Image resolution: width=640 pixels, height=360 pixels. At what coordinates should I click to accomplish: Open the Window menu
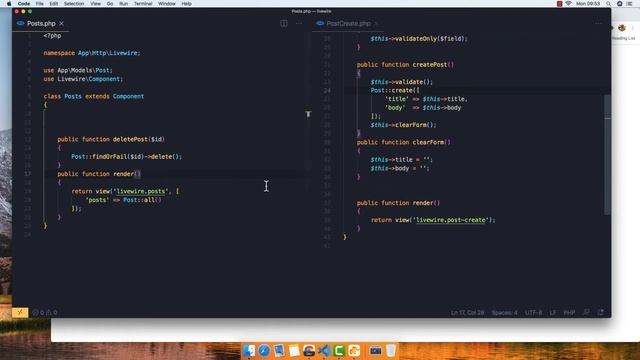coord(167,4)
